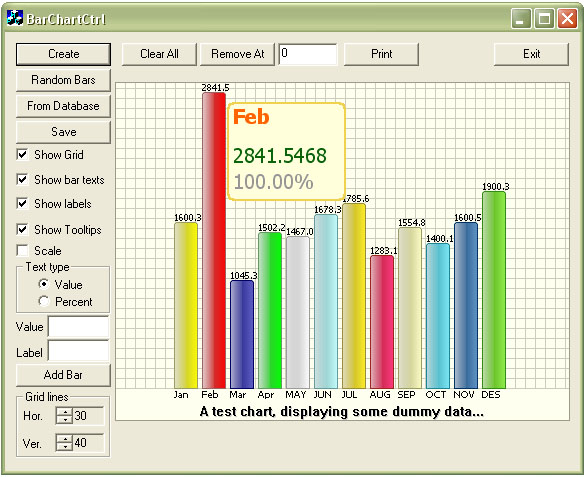This screenshot has height=477, width=588.
Task: Select the Percent text type radio button
Action: coord(44,301)
